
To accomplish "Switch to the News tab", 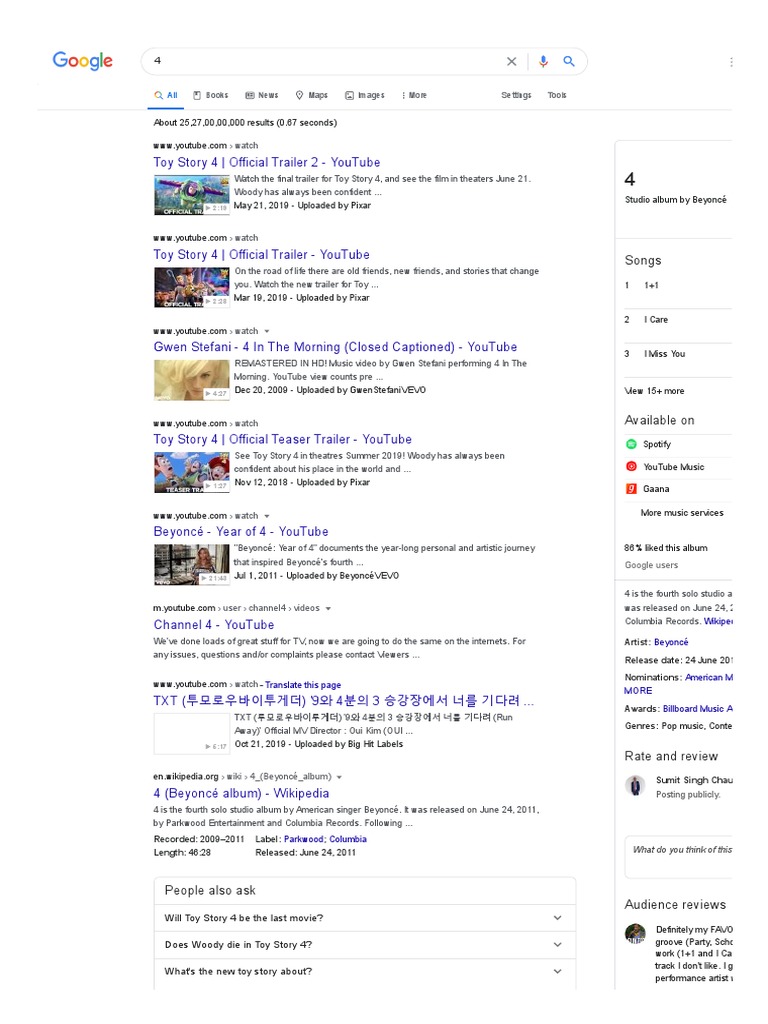I will (261, 95).
